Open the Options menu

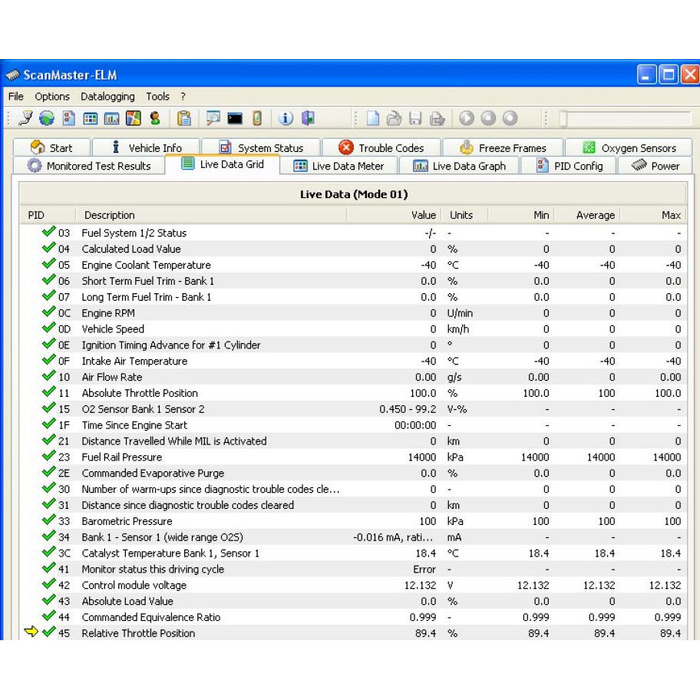[52, 97]
